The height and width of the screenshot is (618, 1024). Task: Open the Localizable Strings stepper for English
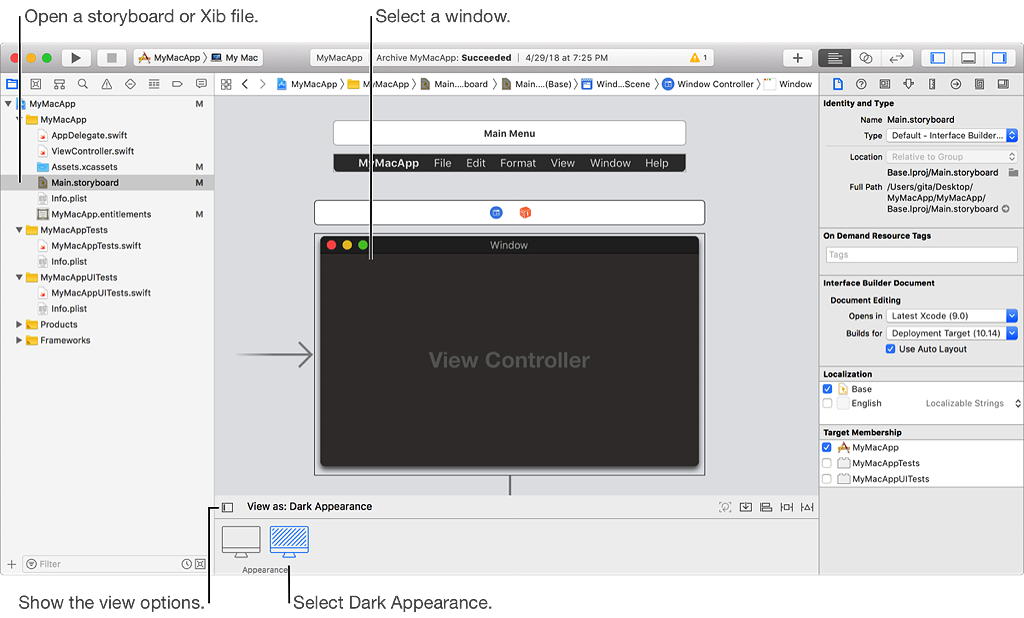point(1017,404)
